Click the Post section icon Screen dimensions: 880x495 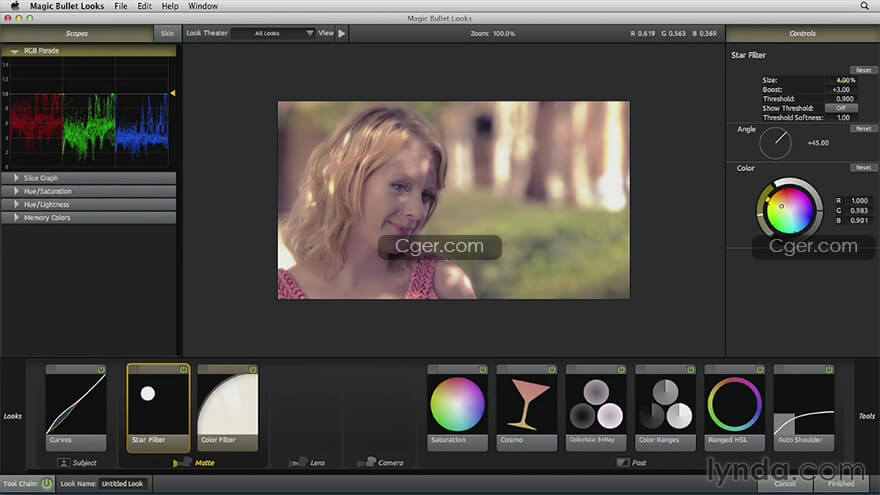click(x=622, y=462)
